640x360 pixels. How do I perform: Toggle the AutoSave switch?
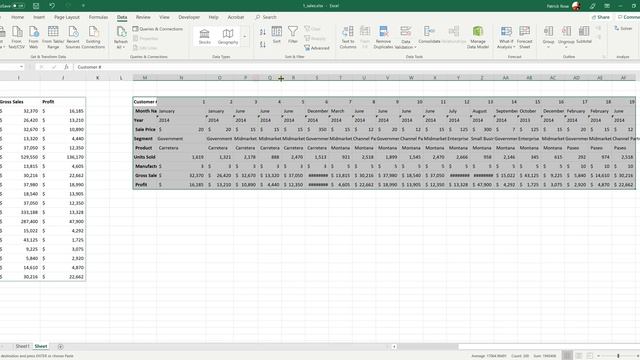pyautogui.click(x=19, y=6)
